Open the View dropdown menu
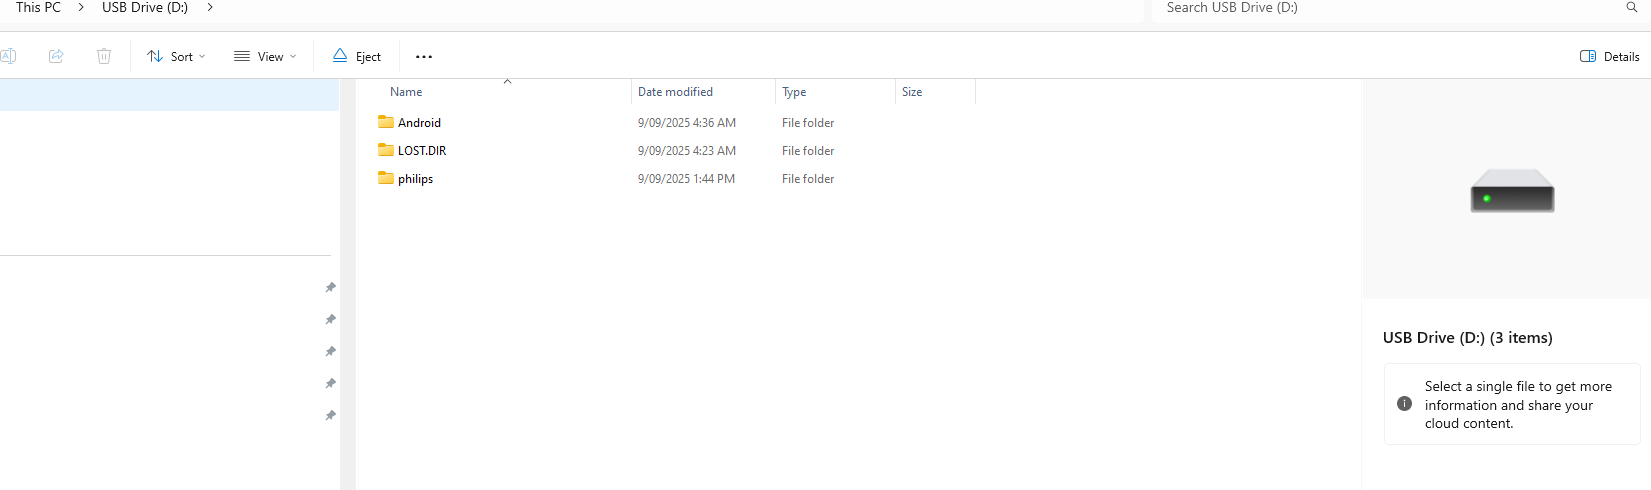The height and width of the screenshot is (490, 1651). (x=265, y=56)
